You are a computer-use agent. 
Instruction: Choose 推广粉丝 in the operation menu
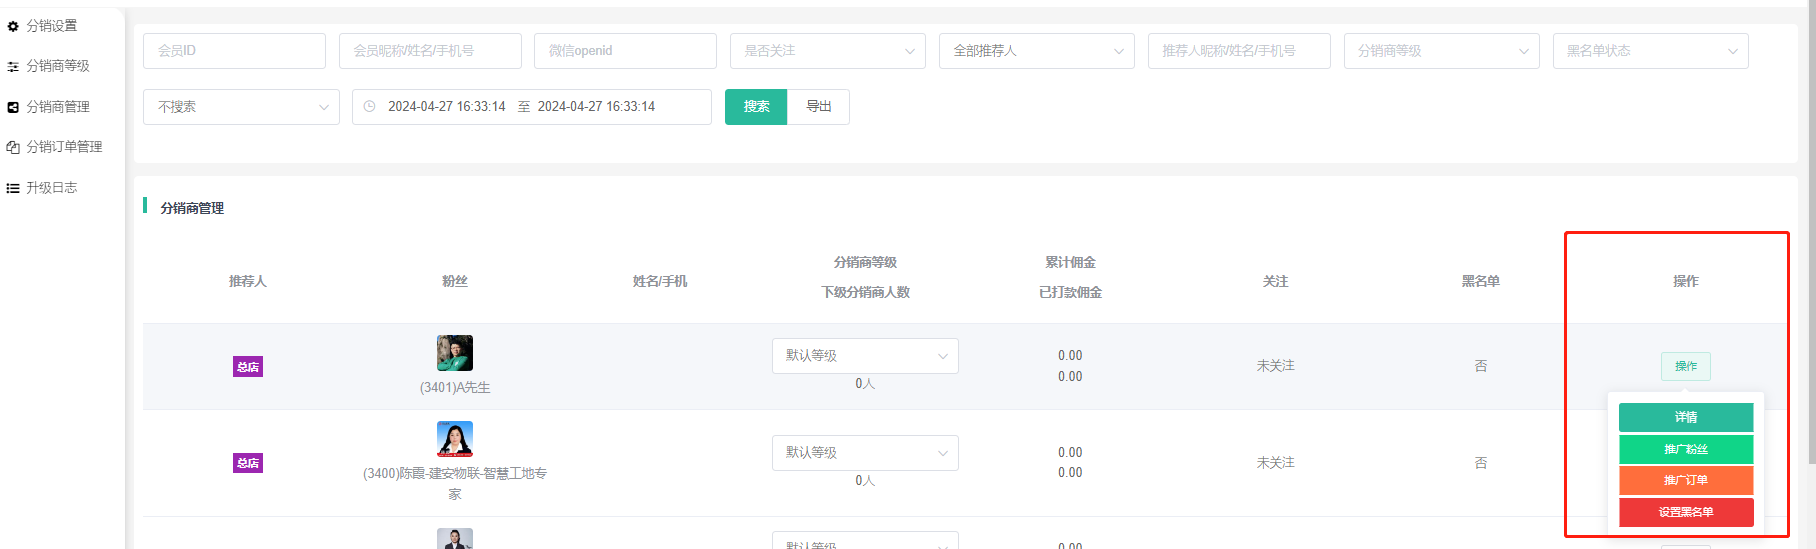coord(1685,449)
